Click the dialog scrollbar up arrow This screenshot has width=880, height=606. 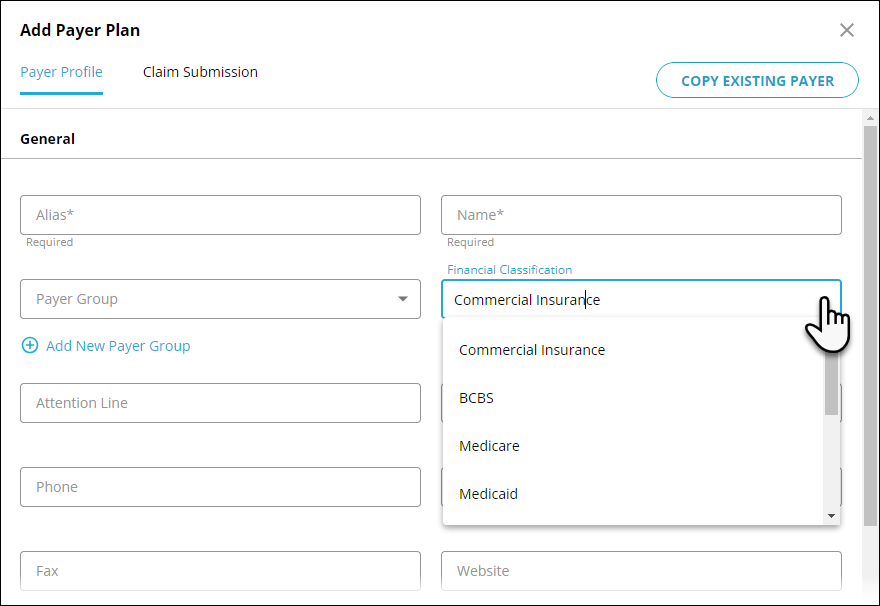tap(870, 118)
